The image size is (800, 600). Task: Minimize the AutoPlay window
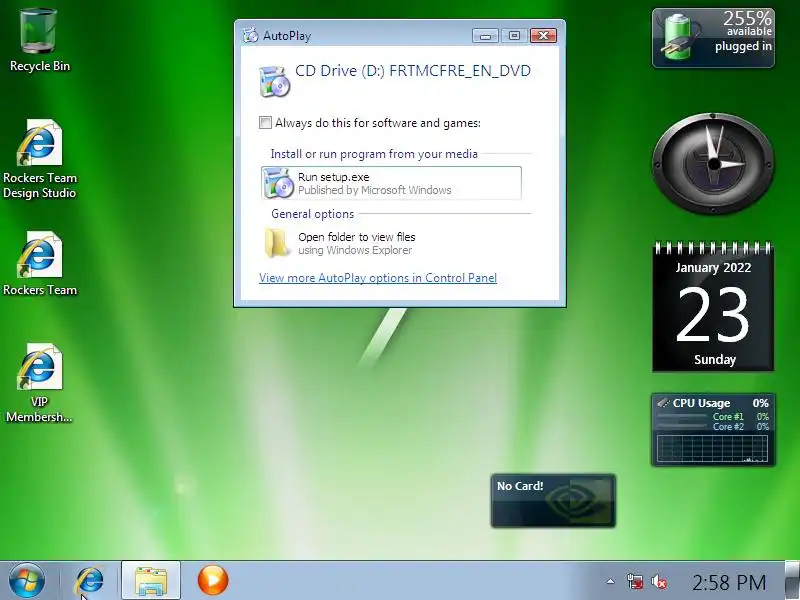pyautogui.click(x=485, y=35)
